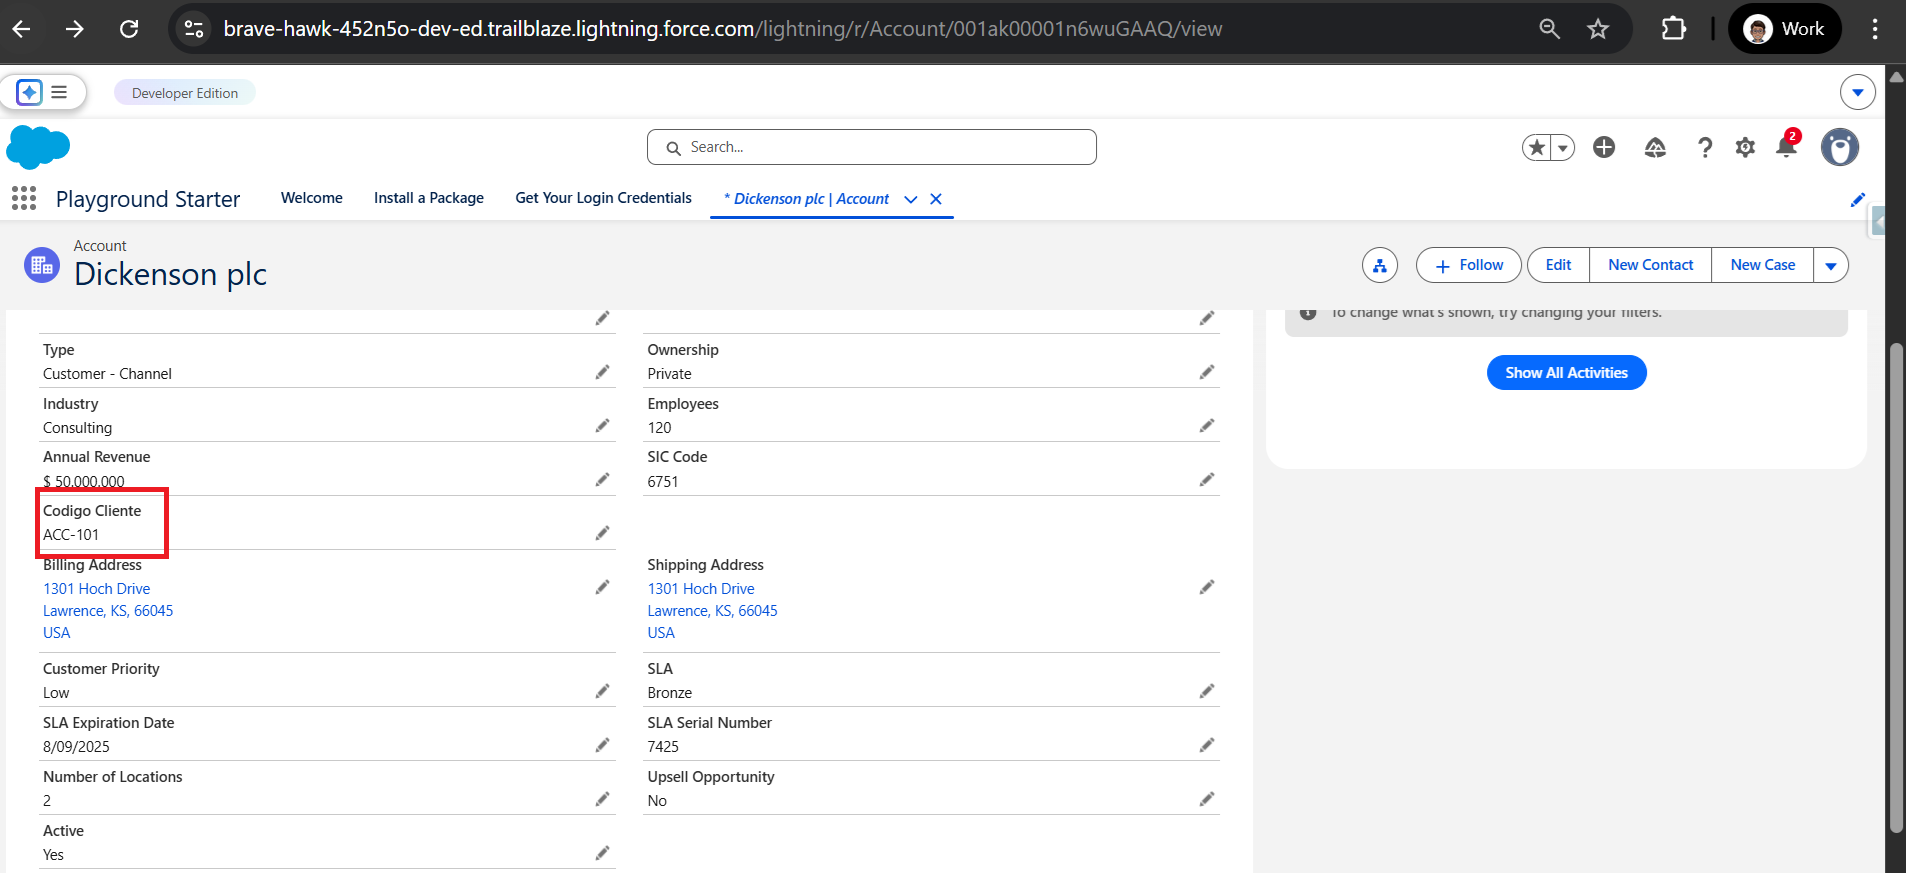Open the billing address 1301 Hoch Drive link
Image resolution: width=1906 pixels, height=873 pixels.
pyautogui.click(x=97, y=589)
